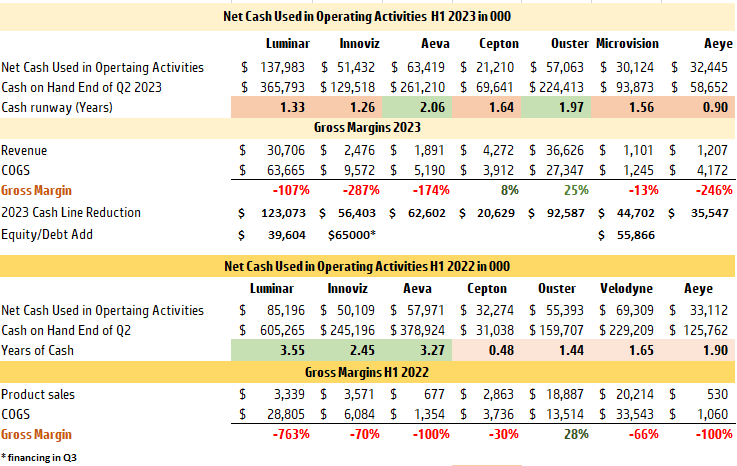The height and width of the screenshot is (466, 737).
Task: Click the Velodyne column header
Action: pos(626,288)
